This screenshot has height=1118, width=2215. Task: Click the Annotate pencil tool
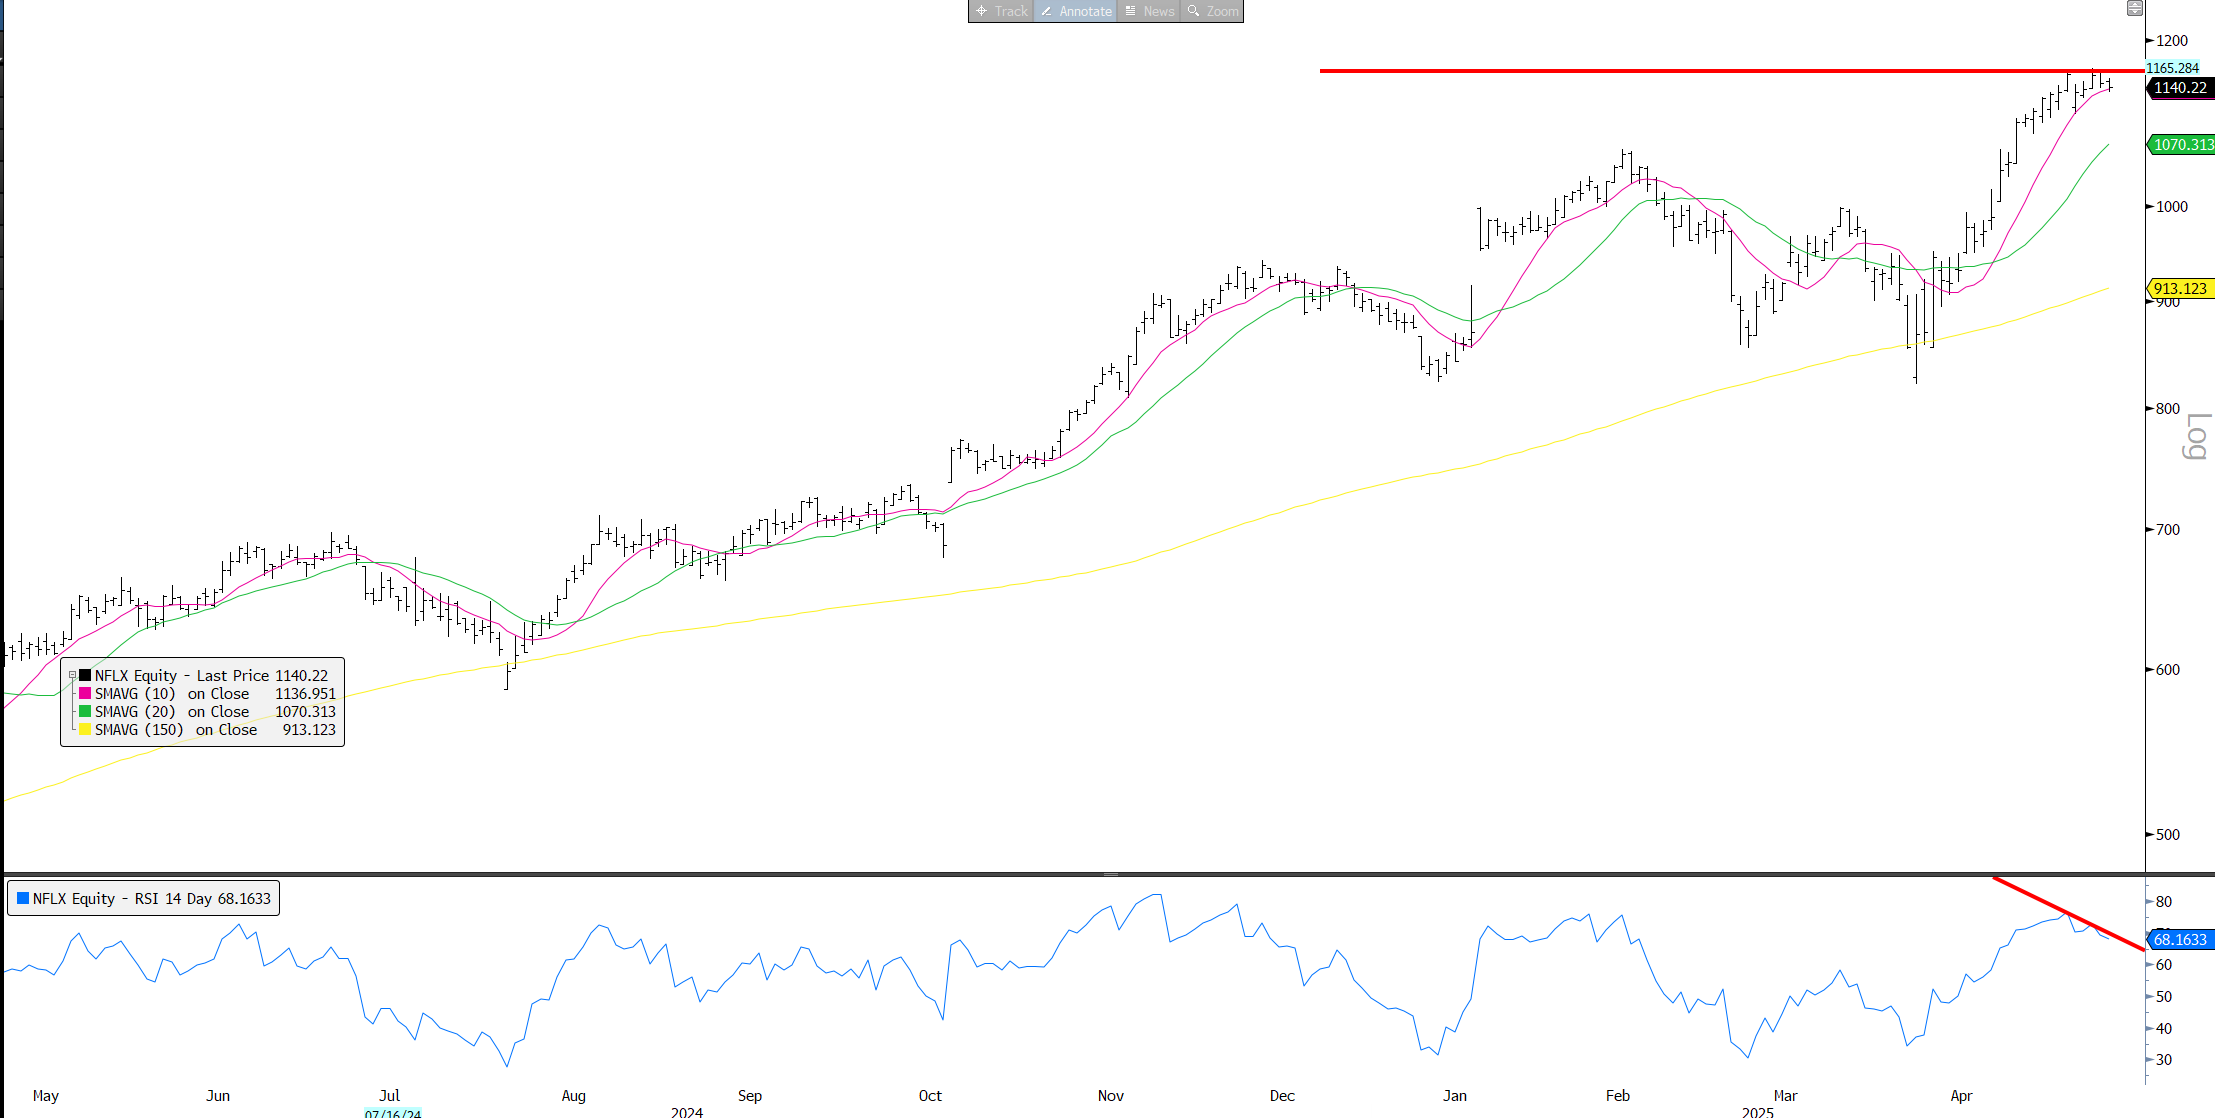click(1076, 11)
